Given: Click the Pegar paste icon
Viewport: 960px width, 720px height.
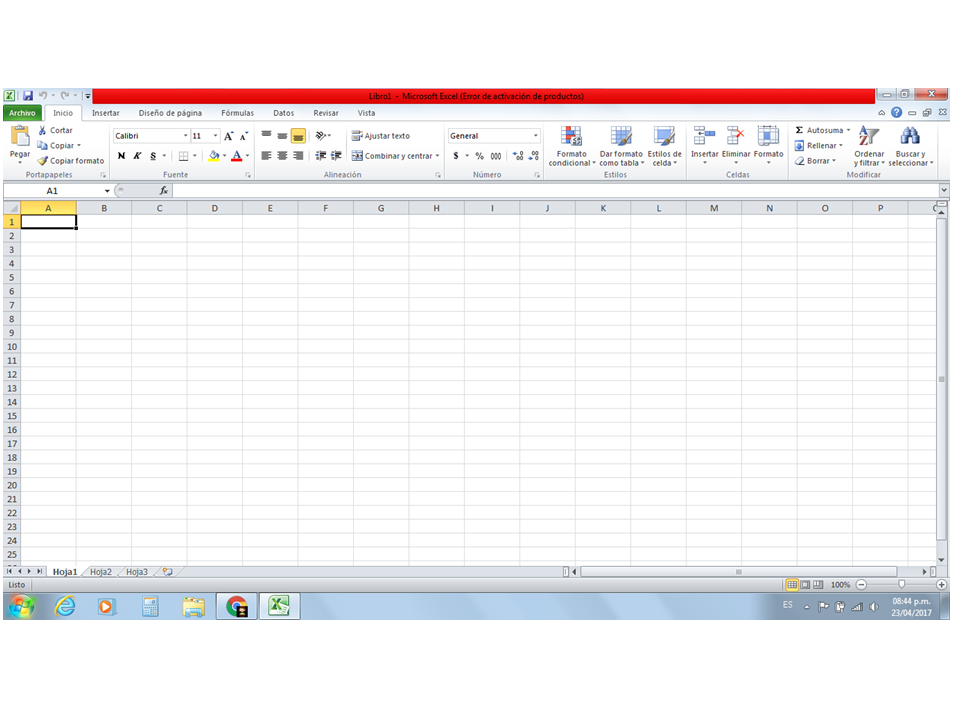Looking at the screenshot, I should (x=20, y=136).
